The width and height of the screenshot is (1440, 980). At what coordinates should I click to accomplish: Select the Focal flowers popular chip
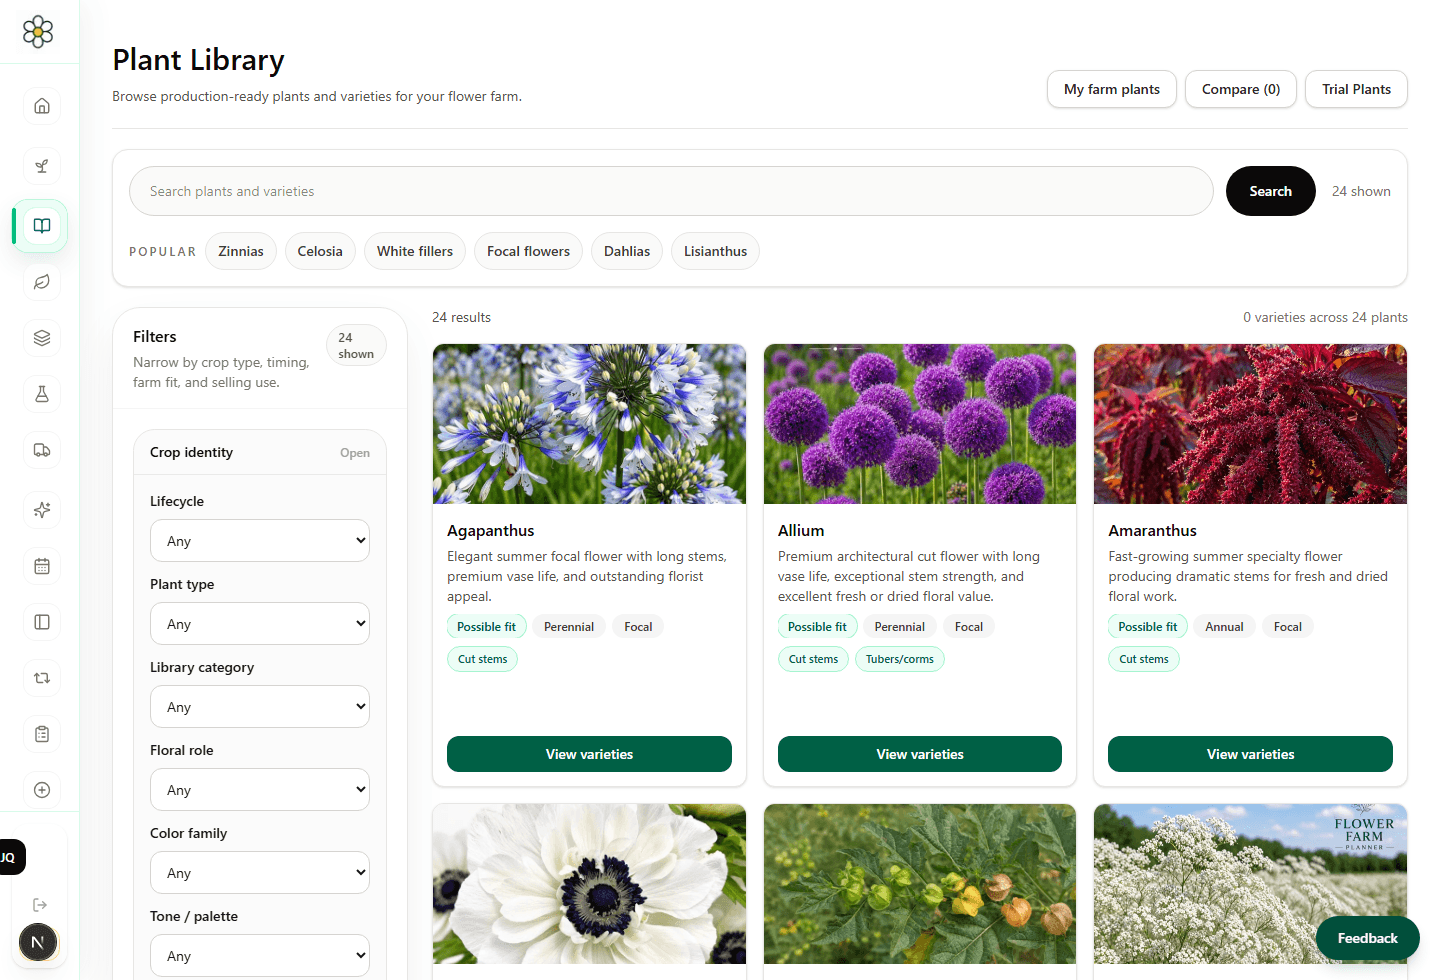pyautogui.click(x=528, y=251)
